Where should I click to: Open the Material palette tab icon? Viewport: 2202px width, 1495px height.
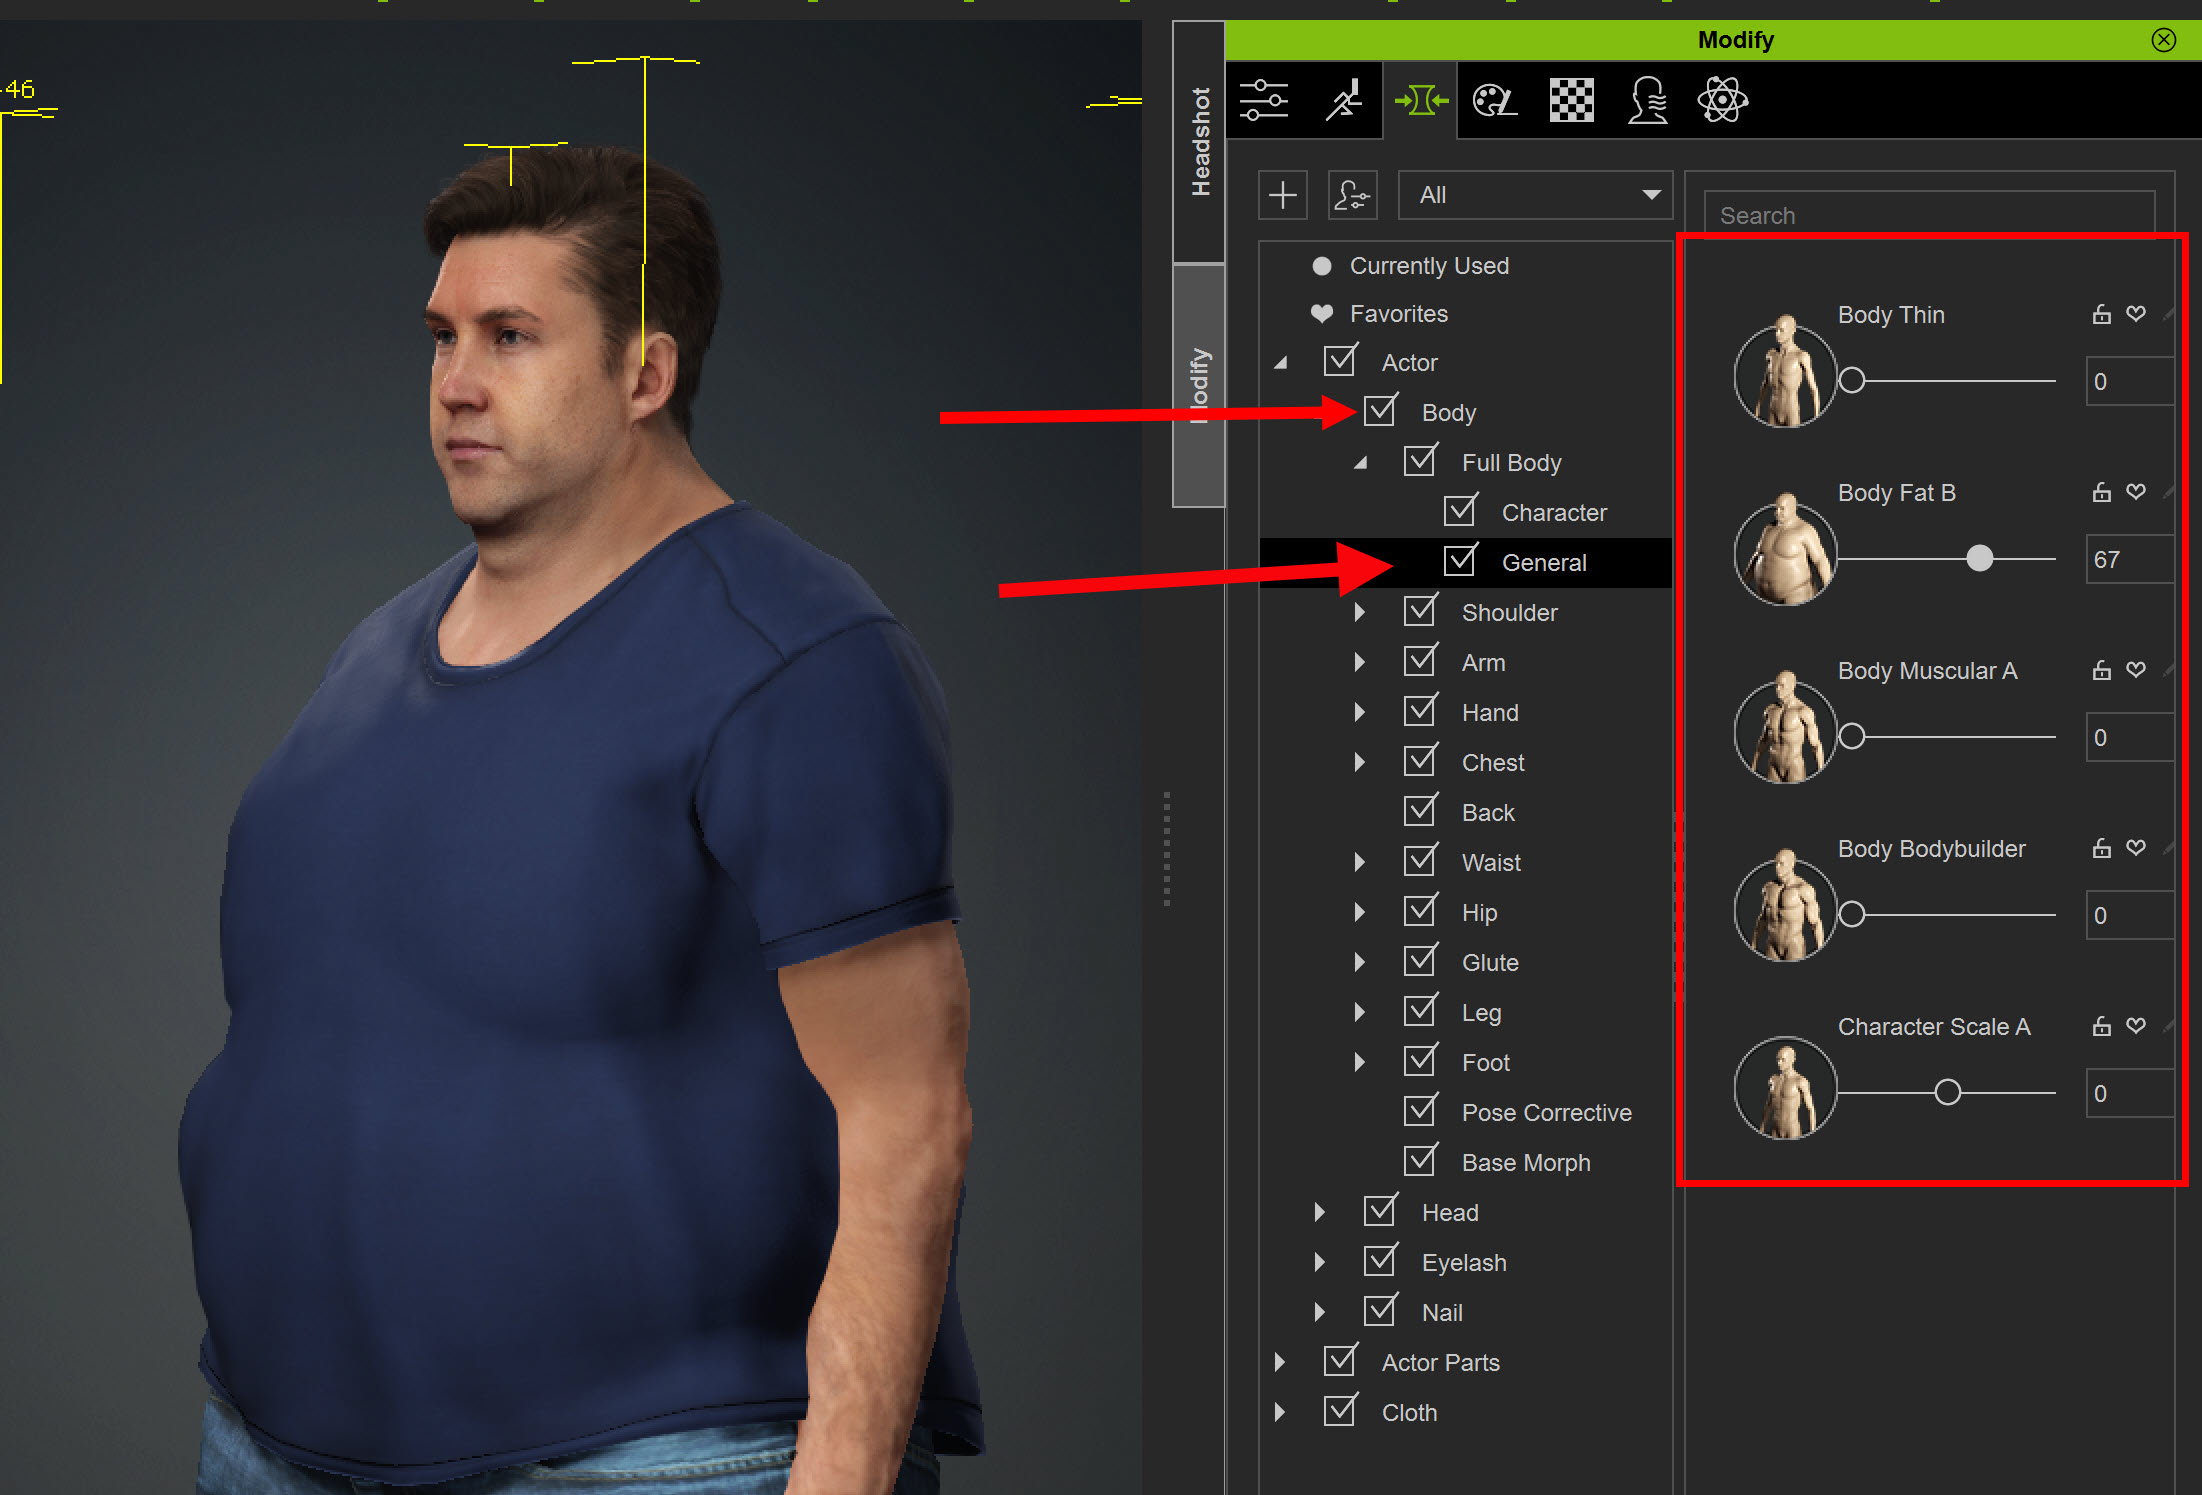(x=1494, y=100)
